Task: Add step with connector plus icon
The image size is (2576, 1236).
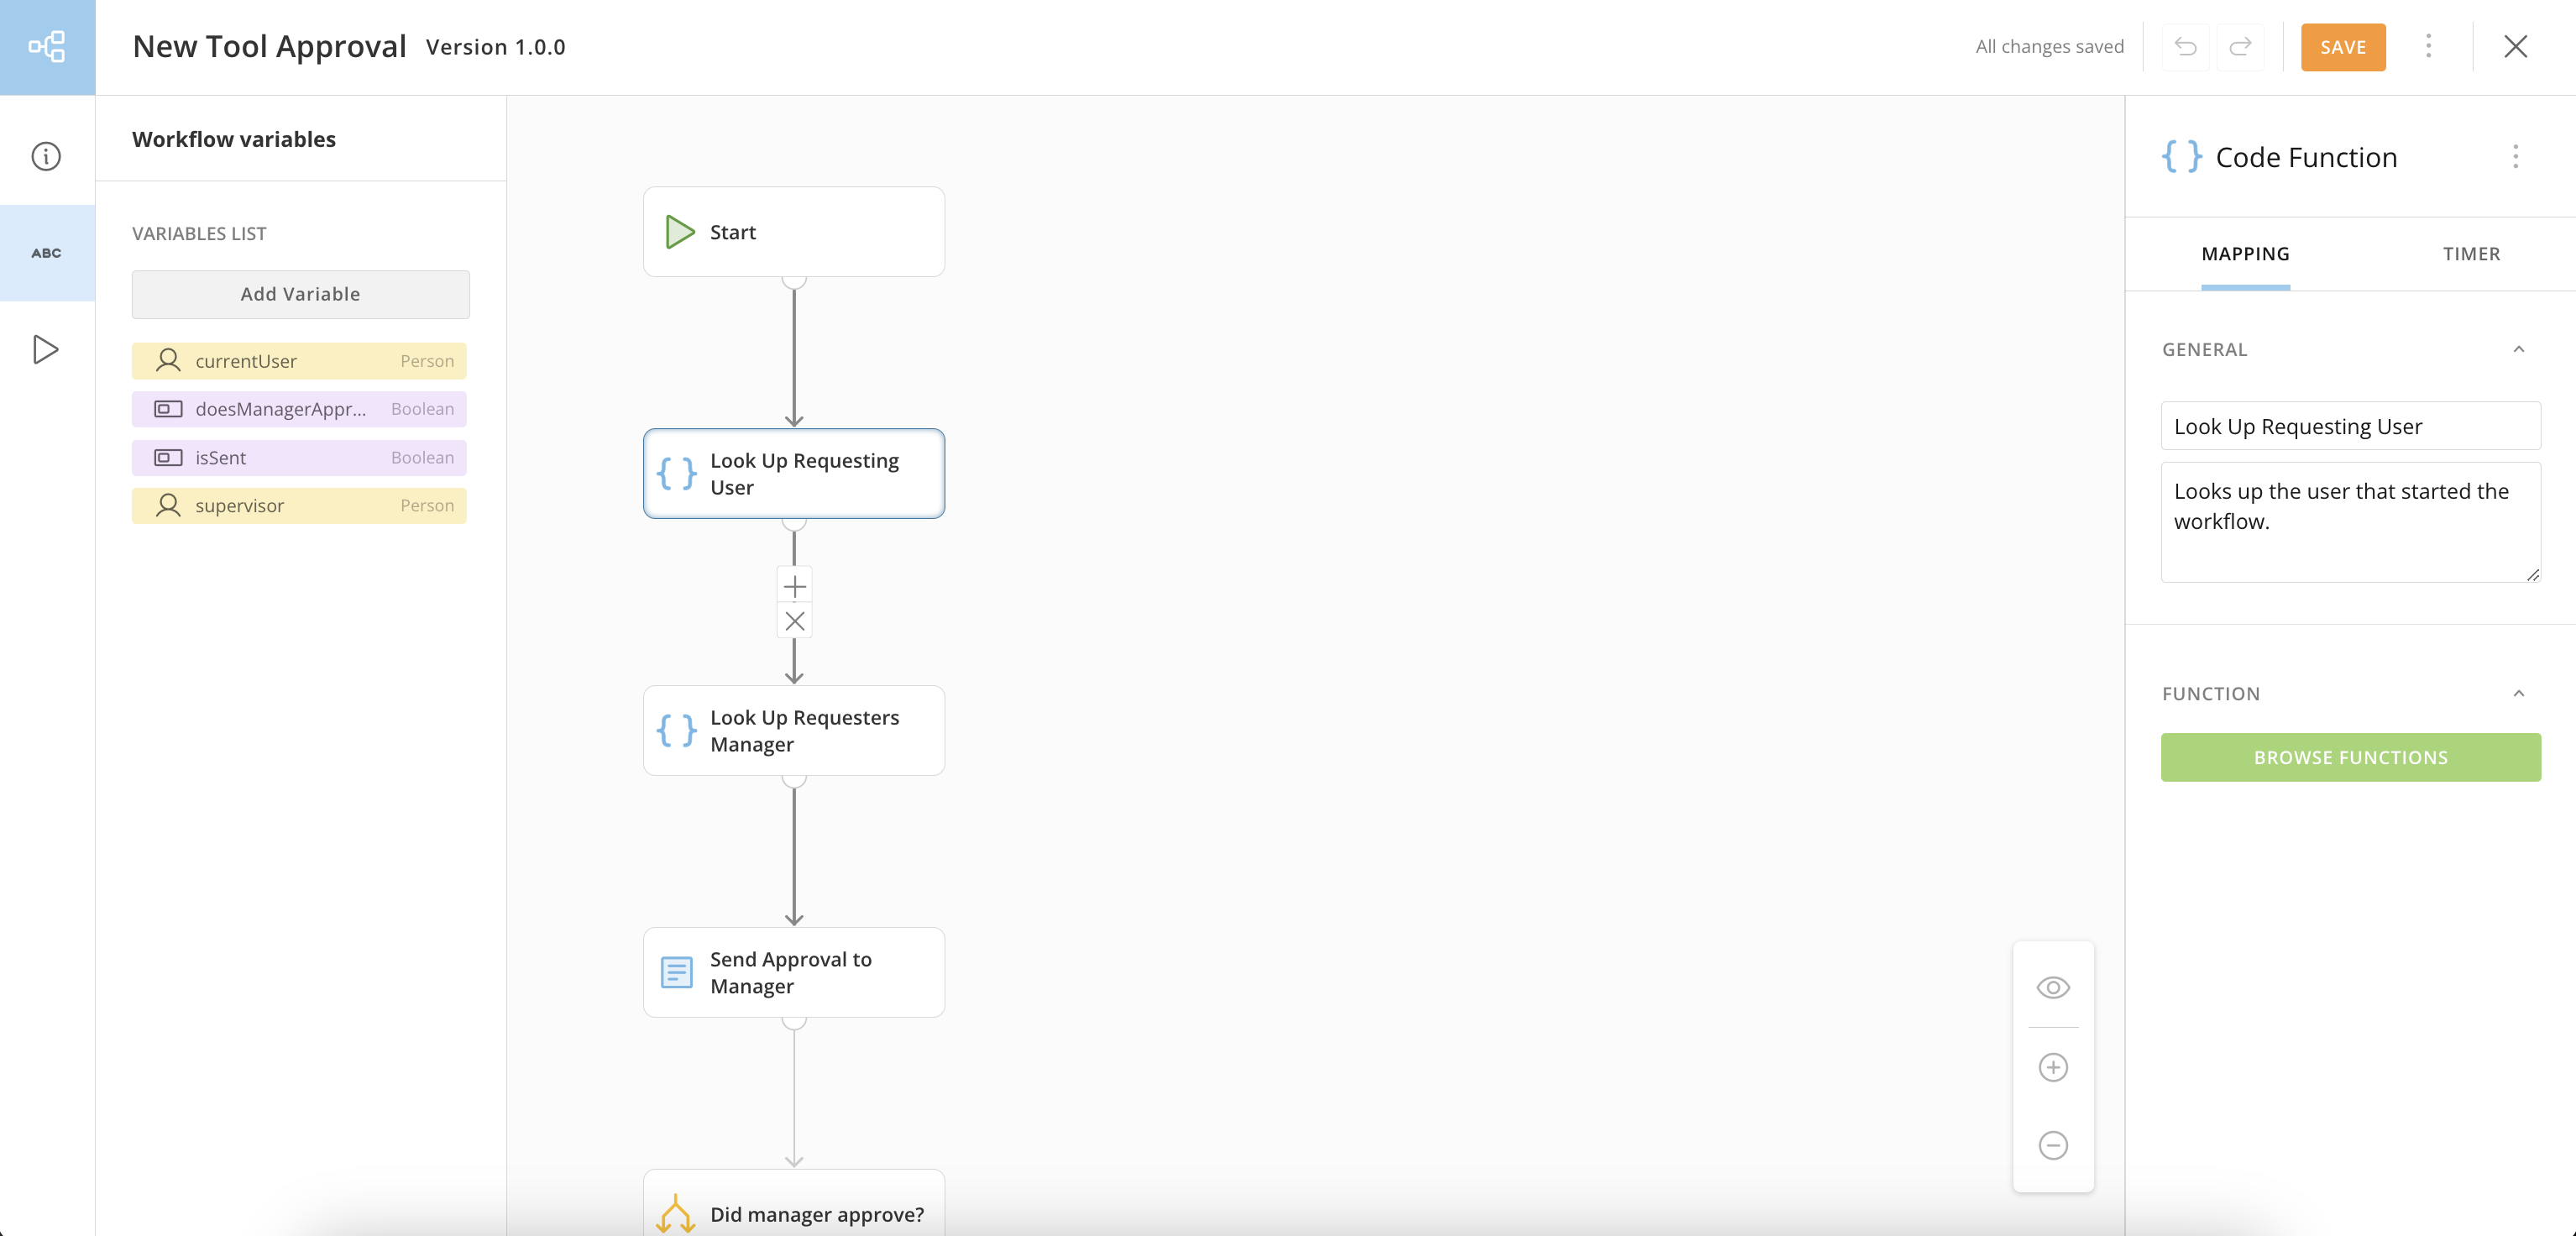Action: pos(794,586)
